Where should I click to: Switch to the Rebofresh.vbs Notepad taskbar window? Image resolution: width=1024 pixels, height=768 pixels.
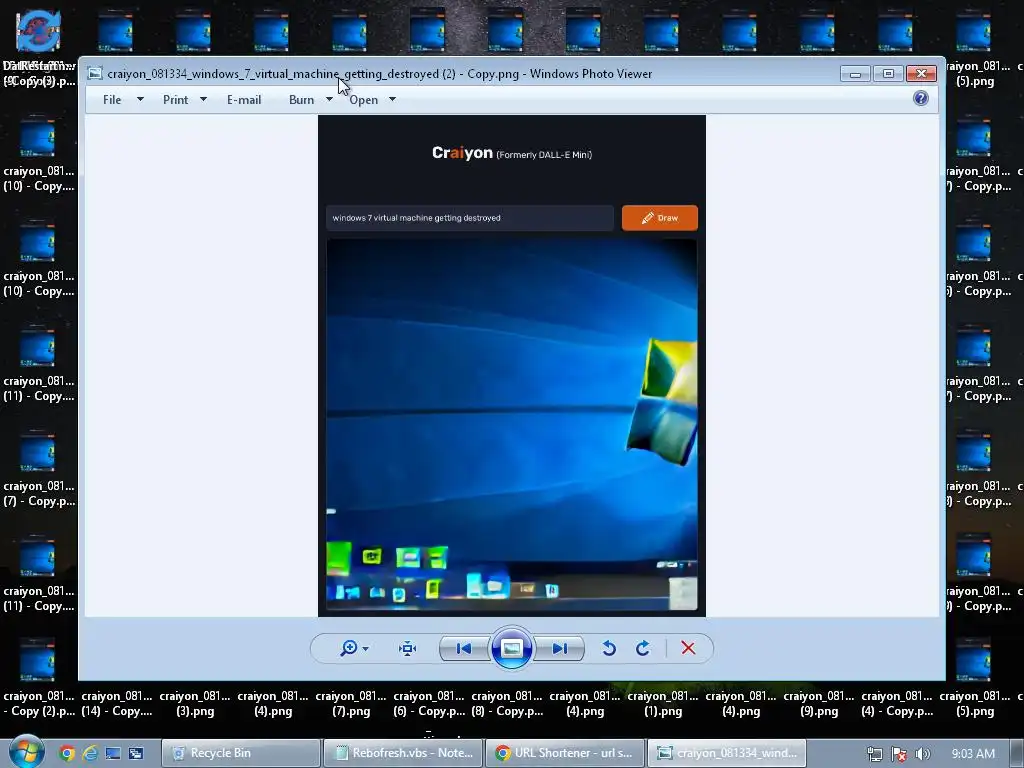(403, 753)
